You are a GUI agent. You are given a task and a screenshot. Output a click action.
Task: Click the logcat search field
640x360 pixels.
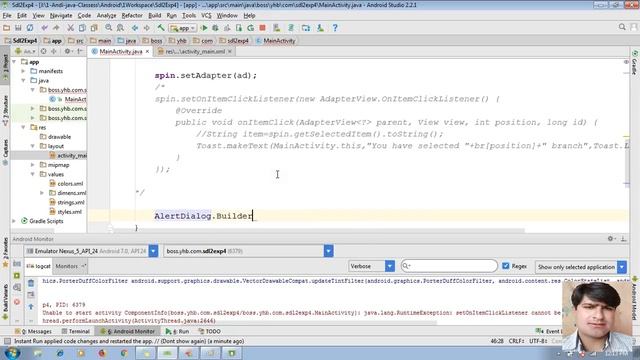449,266
